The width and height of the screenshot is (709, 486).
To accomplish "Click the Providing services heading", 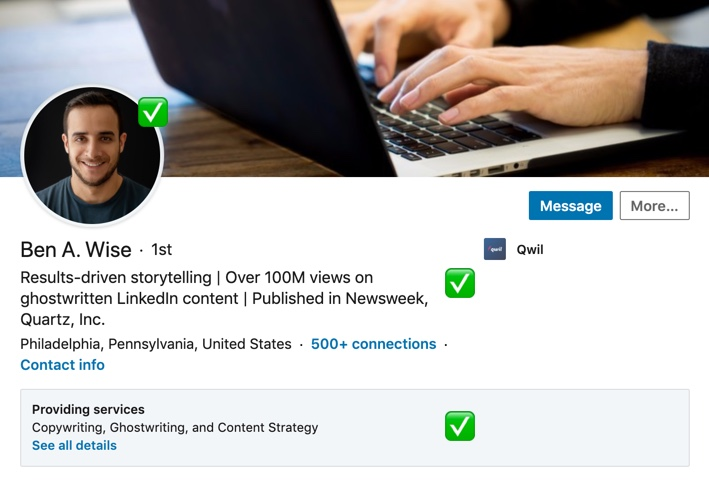I will tap(88, 409).
